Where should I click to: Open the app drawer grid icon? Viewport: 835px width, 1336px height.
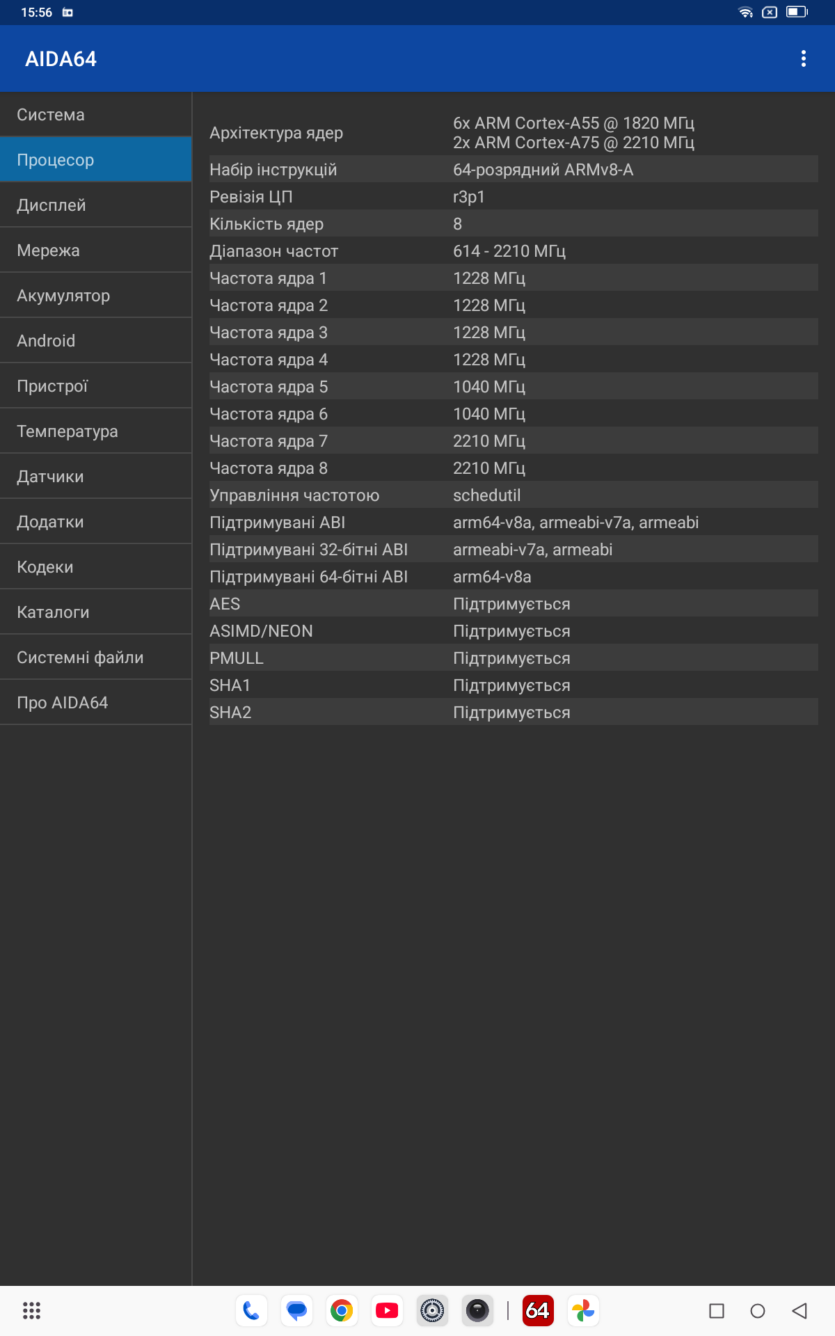(31, 1310)
